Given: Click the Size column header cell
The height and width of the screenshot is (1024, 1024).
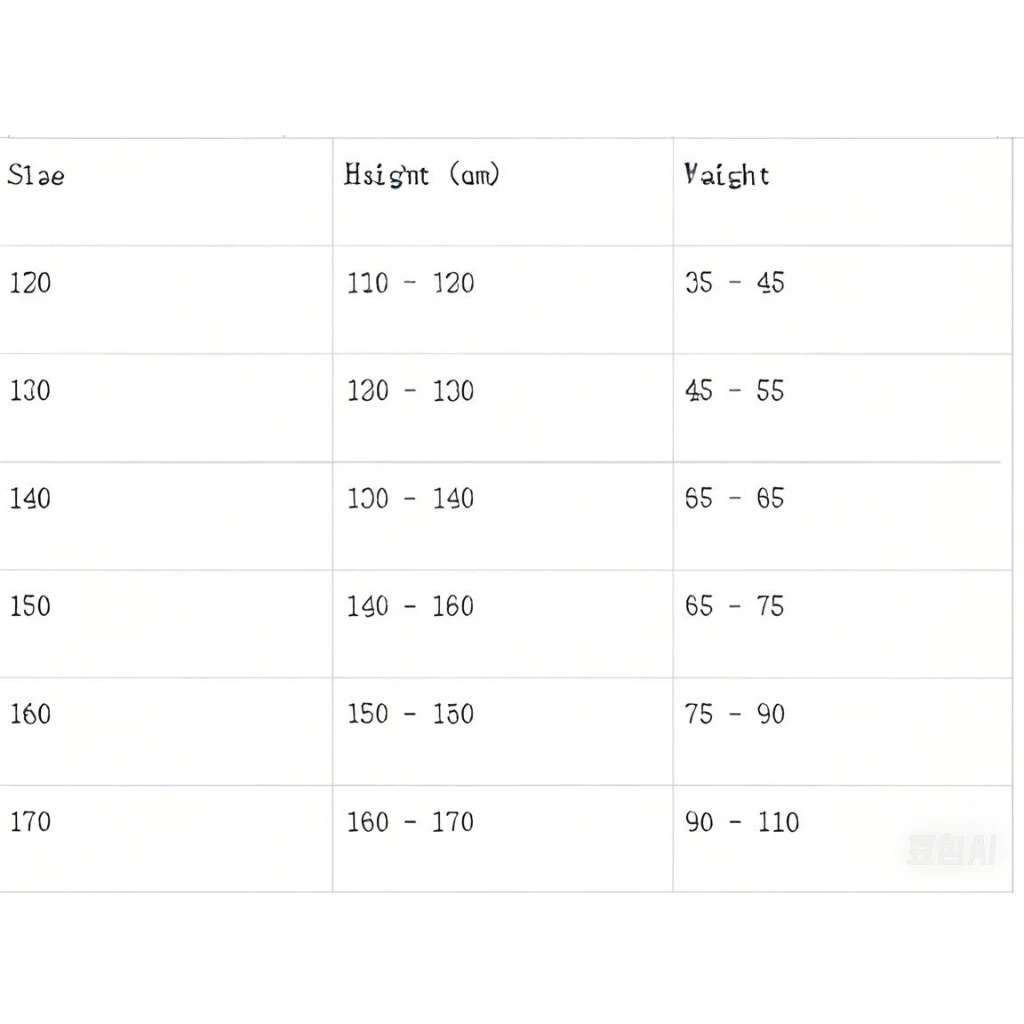Looking at the screenshot, I should tap(166, 192).
